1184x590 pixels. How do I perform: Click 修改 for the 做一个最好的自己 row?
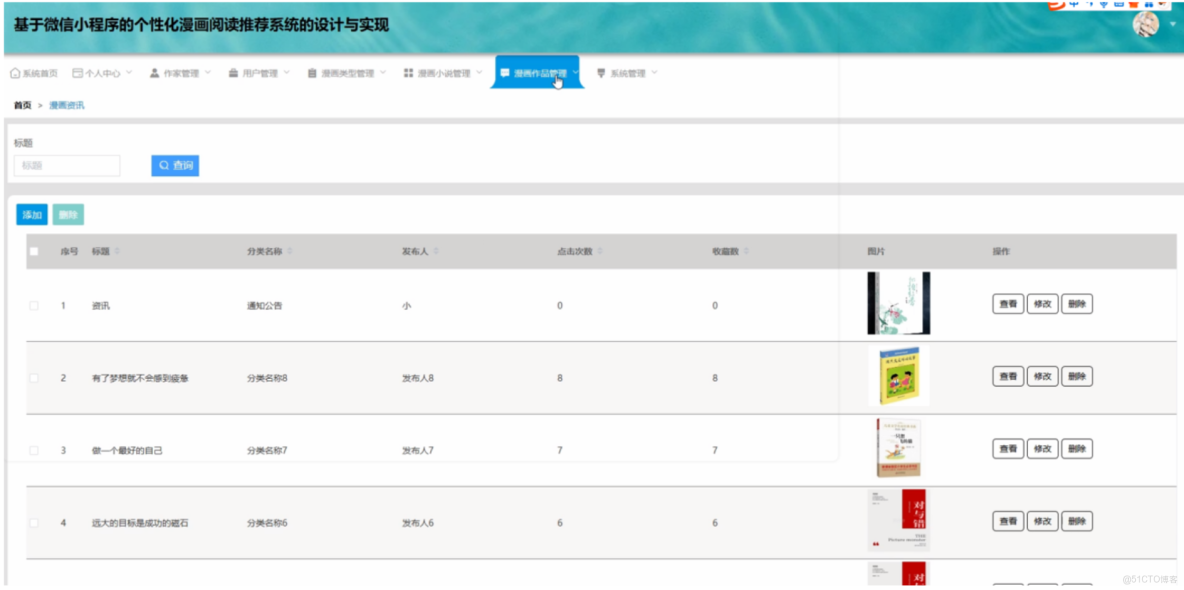coord(1043,449)
